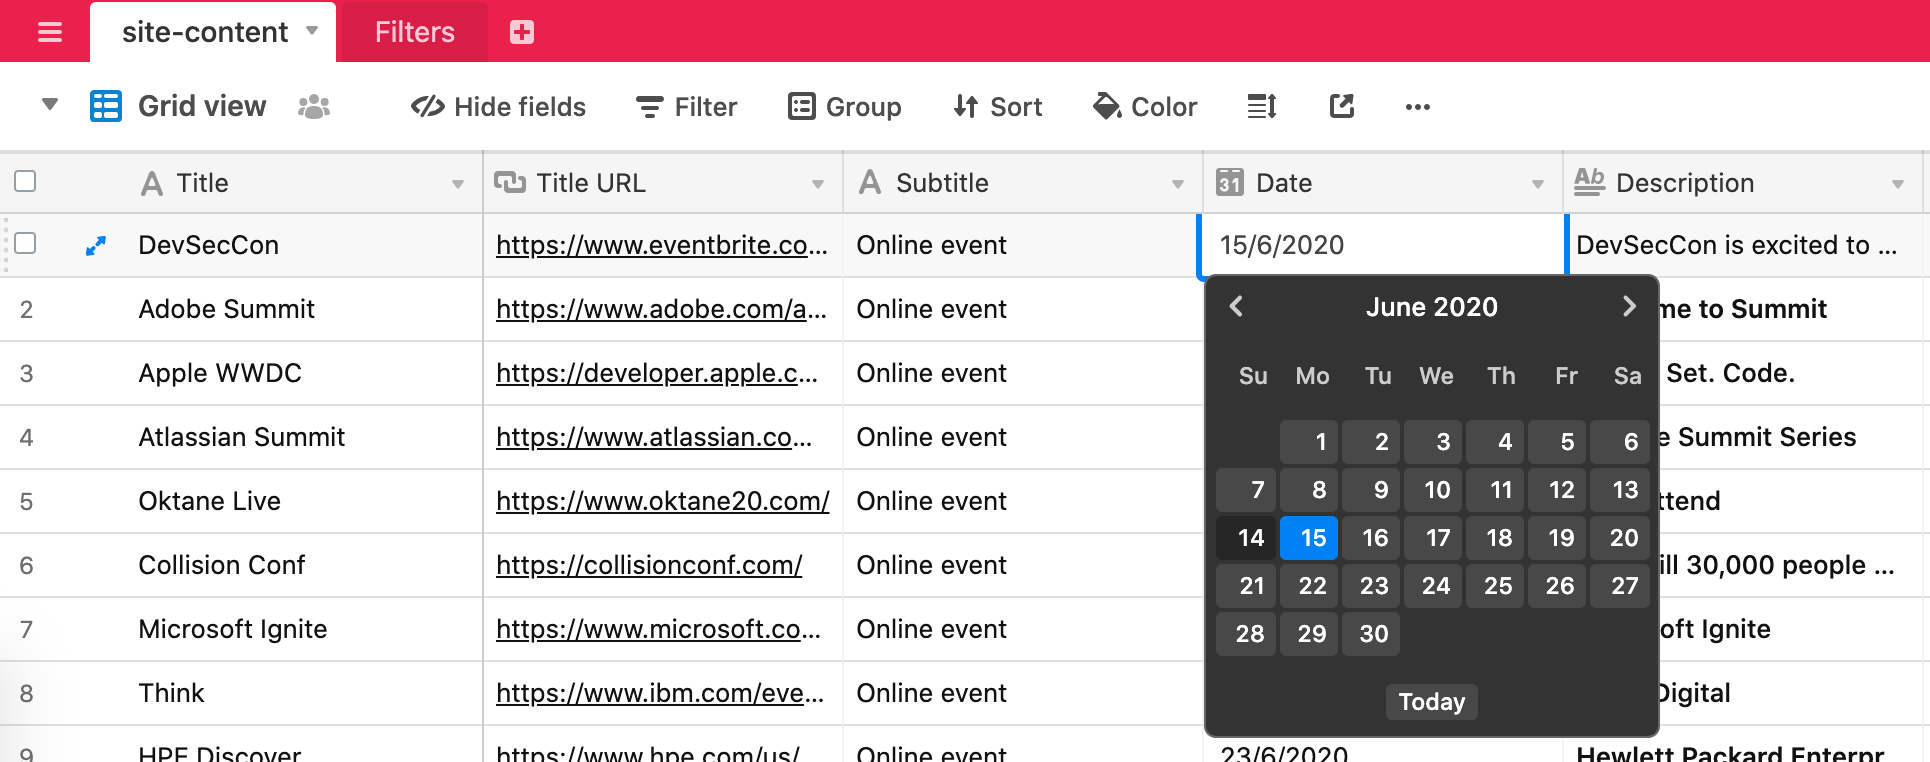Open the collisionconf.com link
Viewport: 1930px width, 762px height.
pyautogui.click(x=649, y=565)
